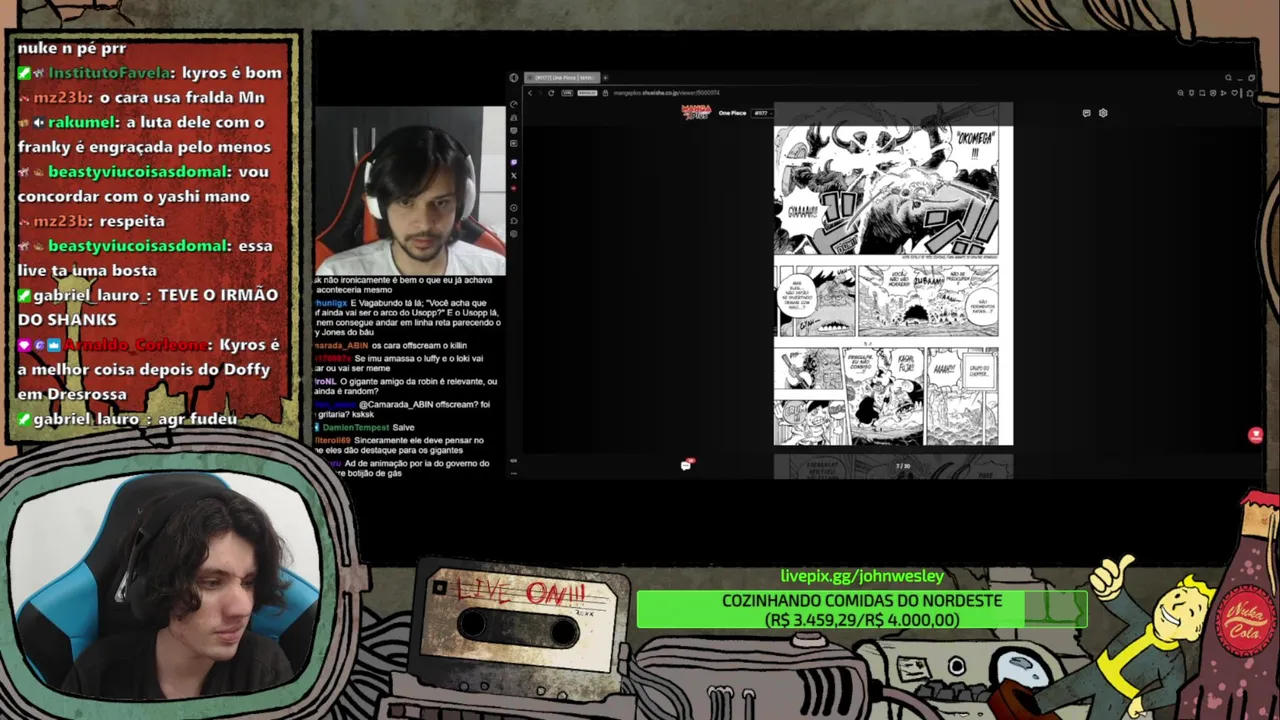Open the comment bubble with red badge

click(x=686, y=465)
